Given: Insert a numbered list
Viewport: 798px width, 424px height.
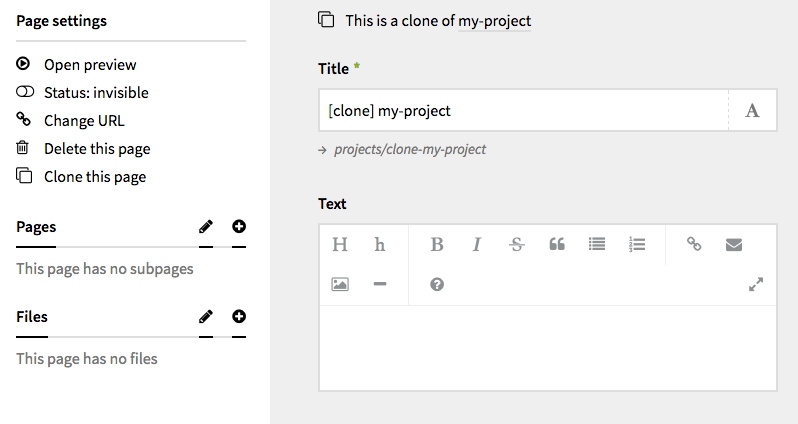Looking at the screenshot, I should click(x=637, y=244).
